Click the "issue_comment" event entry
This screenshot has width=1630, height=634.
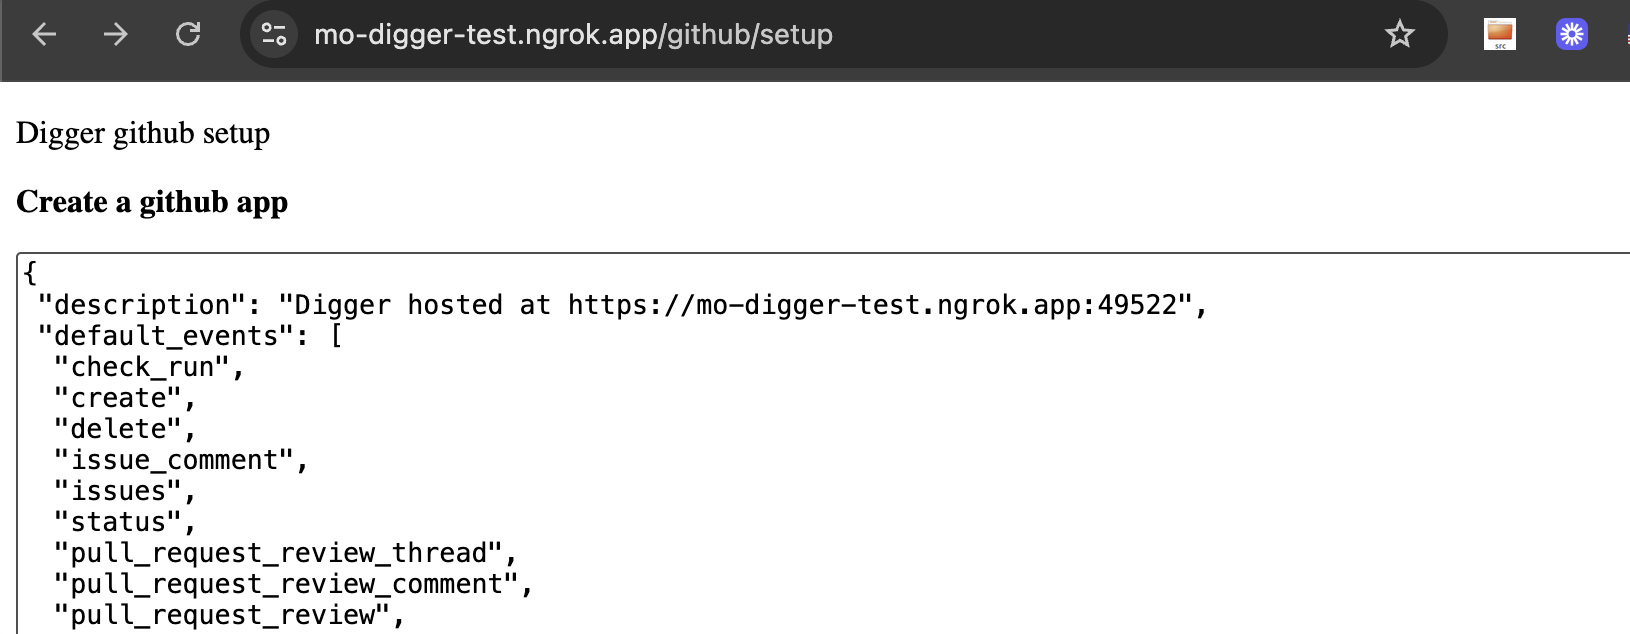click(182, 460)
